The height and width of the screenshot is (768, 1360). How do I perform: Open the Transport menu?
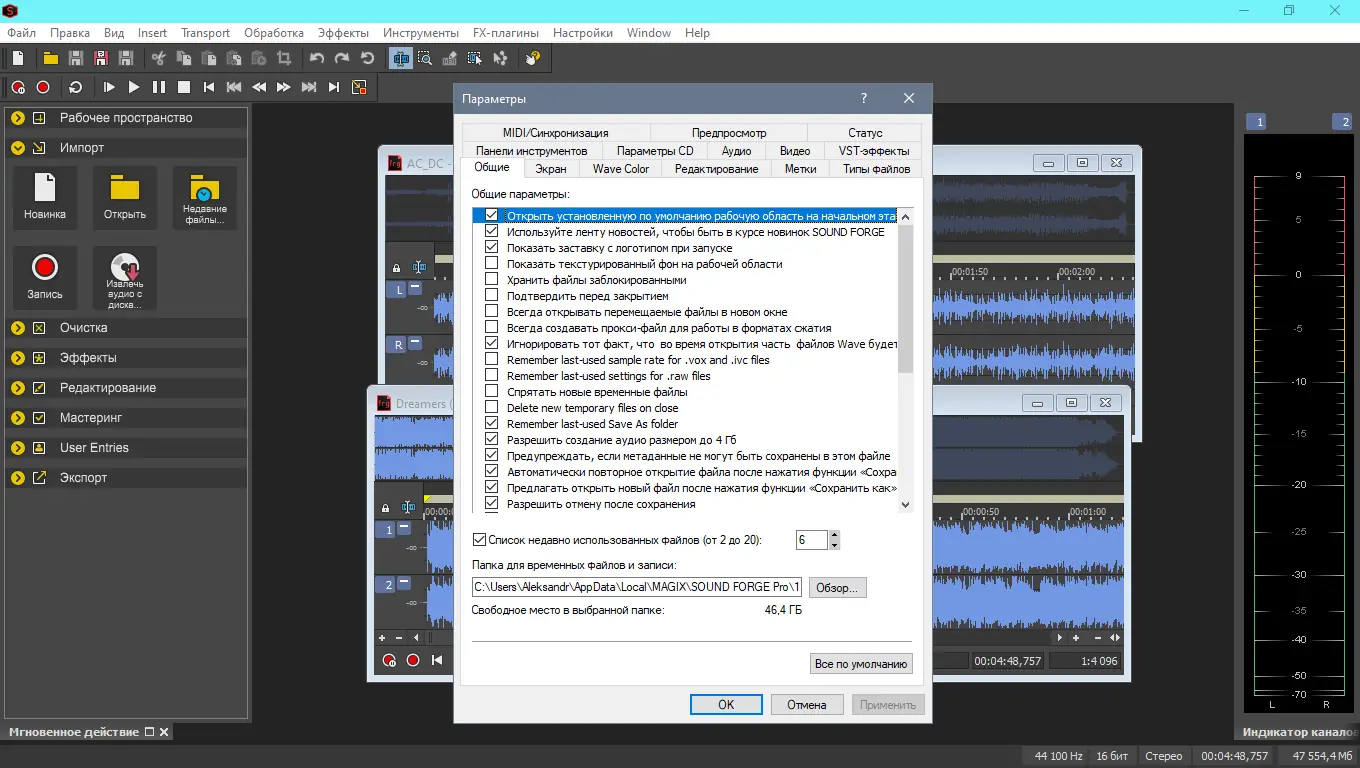click(x=205, y=33)
